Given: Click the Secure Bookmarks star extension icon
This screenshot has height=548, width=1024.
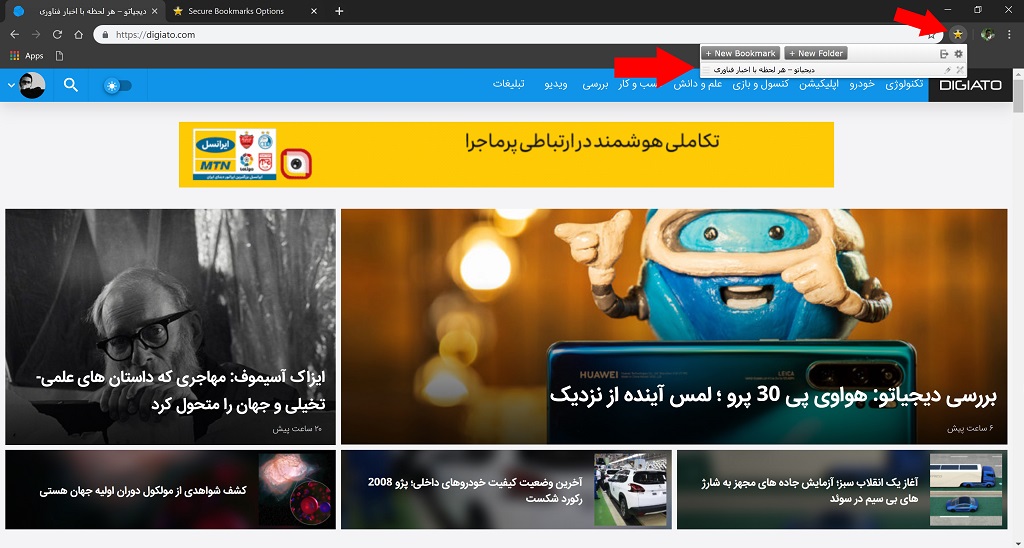Looking at the screenshot, I should [x=957, y=35].
